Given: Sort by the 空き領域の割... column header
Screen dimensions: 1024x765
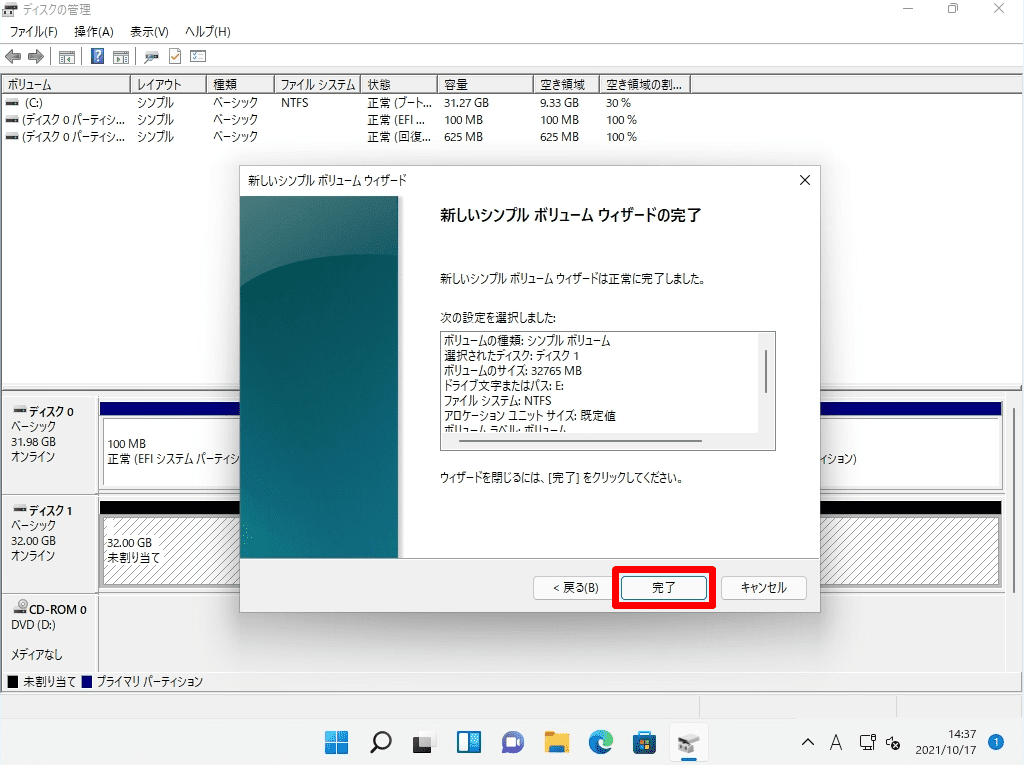Looking at the screenshot, I should pyautogui.click(x=645, y=84).
